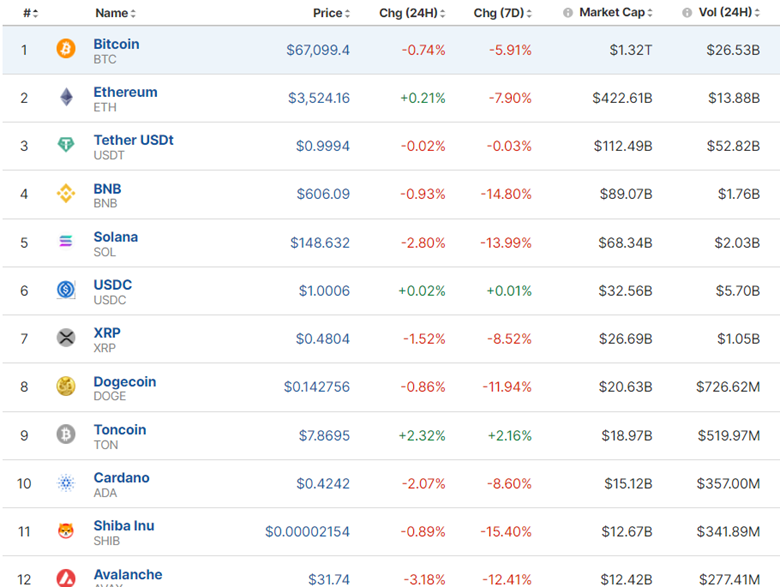Click Avalanche 24H change -3.18%
The image size is (780, 587).
tap(424, 580)
